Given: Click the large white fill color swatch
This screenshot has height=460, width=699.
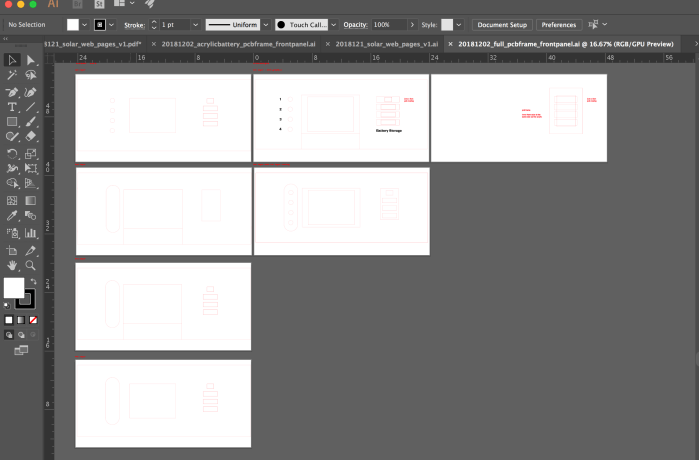Looking at the screenshot, I should pos(13,289).
